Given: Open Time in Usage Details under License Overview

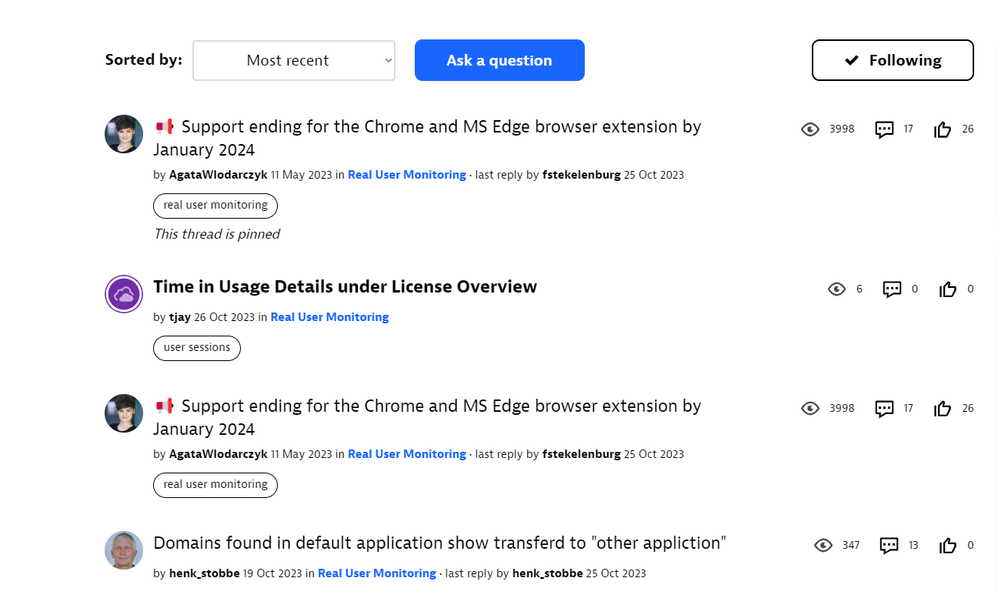Looking at the screenshot, I should (x=345, y=287).
